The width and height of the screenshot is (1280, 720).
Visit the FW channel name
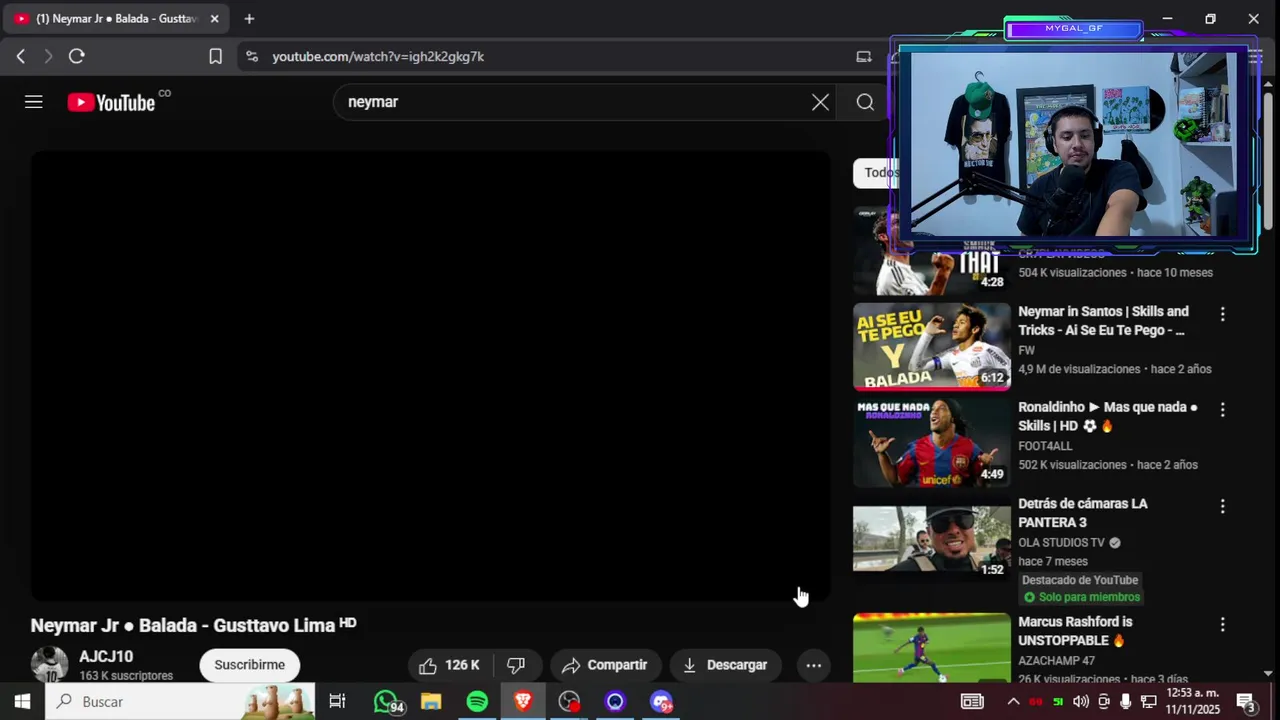1026,350
